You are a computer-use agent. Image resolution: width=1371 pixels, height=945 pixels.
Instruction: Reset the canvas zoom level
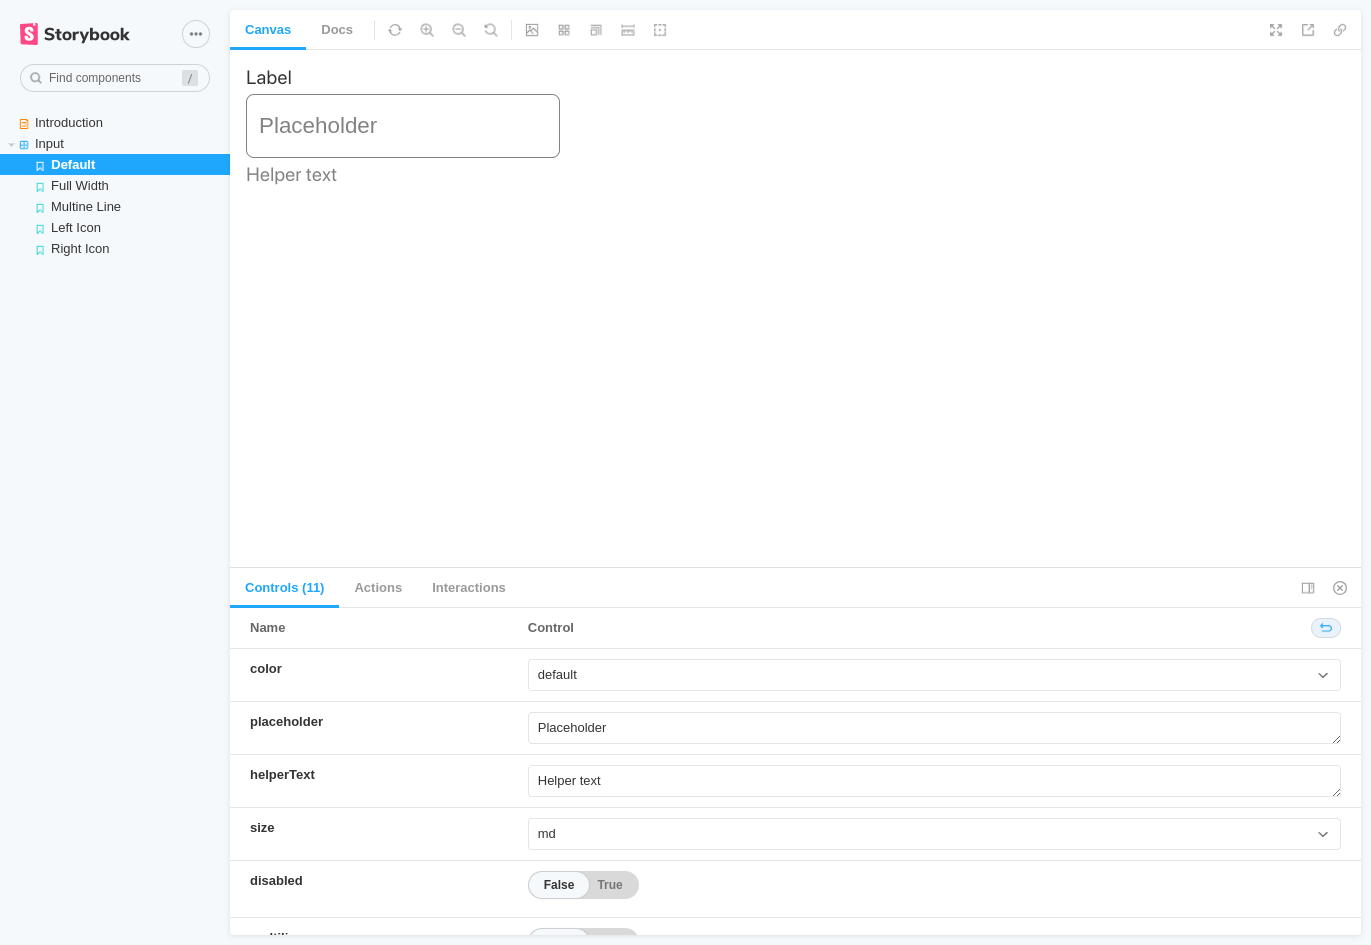491,30
